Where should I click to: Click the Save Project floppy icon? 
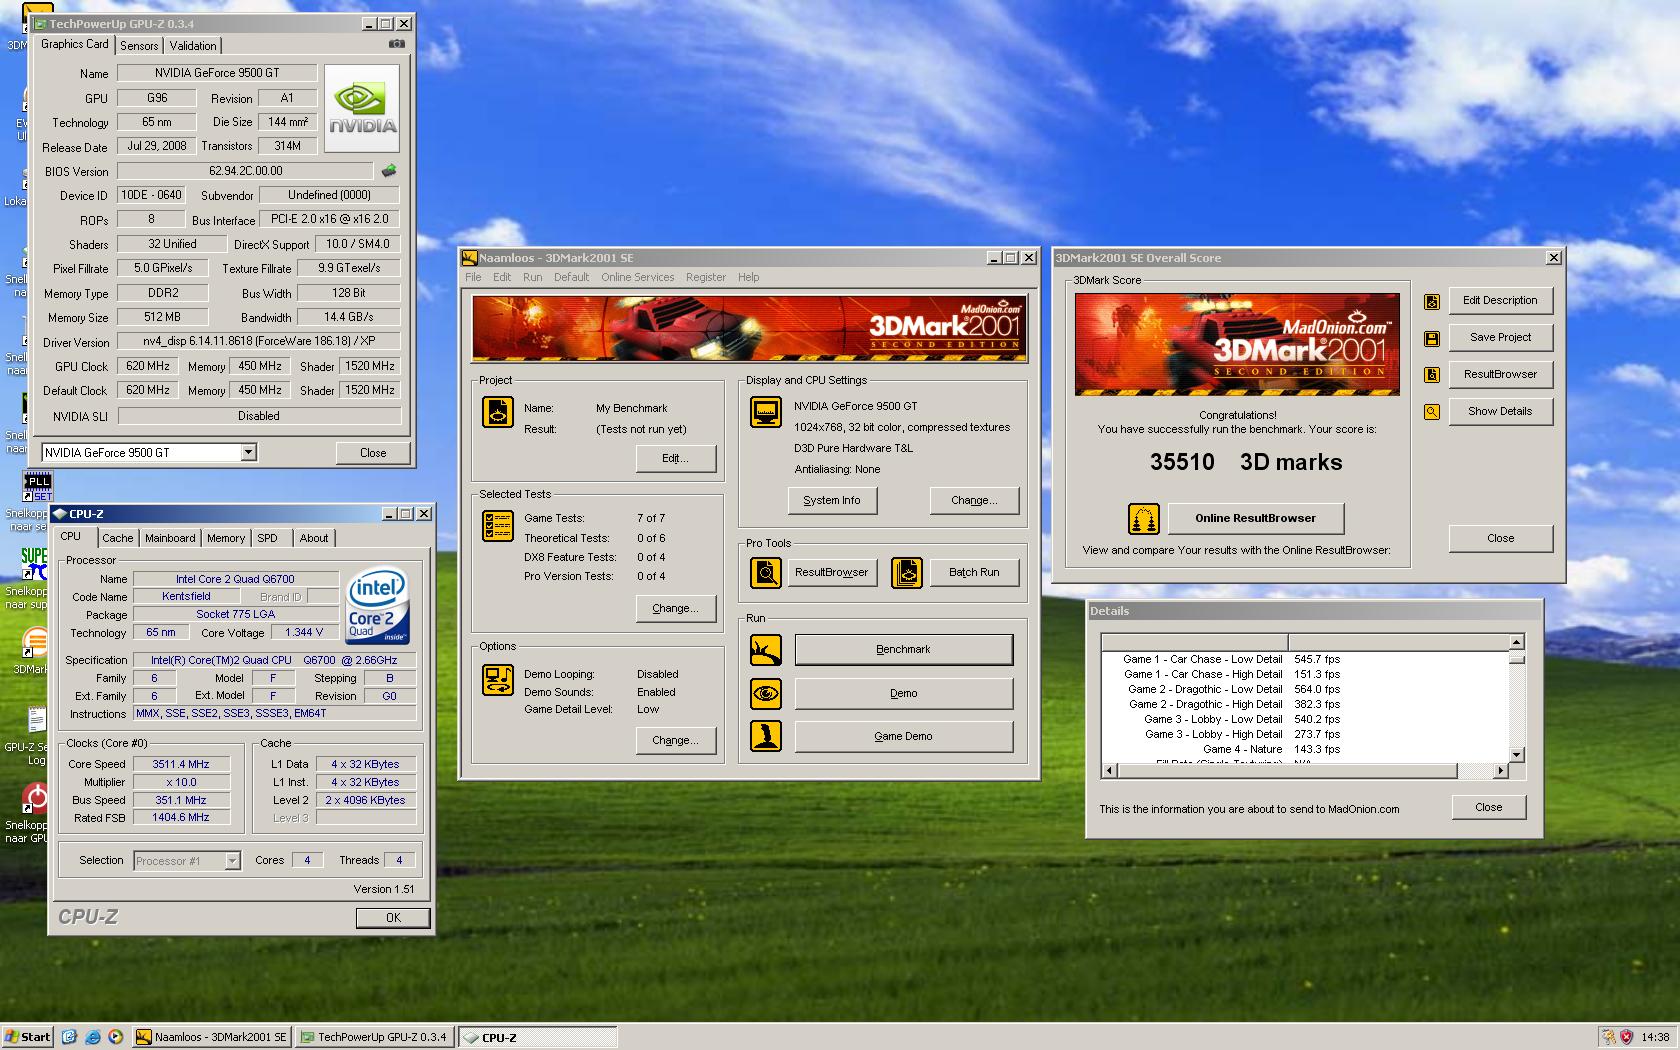coord(1432,338)
